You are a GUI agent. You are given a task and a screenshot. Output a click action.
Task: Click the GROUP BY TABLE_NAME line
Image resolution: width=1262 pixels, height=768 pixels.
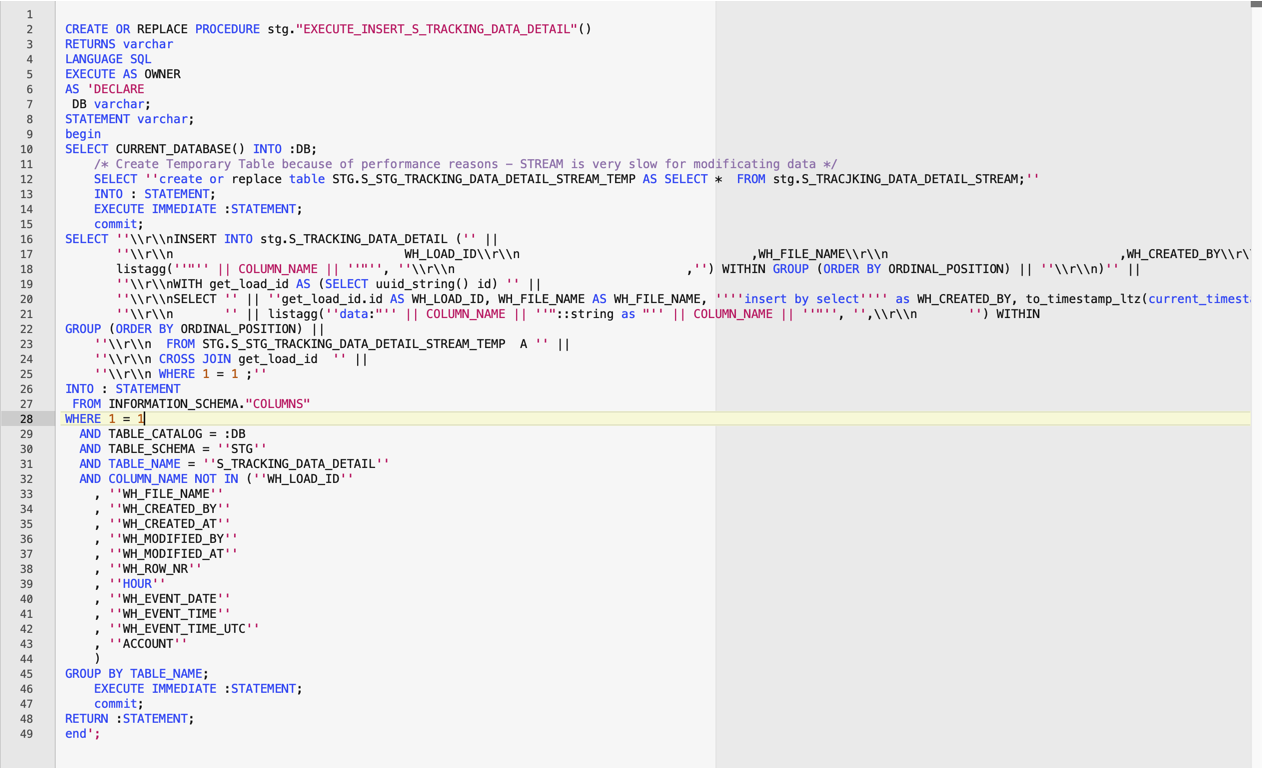136,674
